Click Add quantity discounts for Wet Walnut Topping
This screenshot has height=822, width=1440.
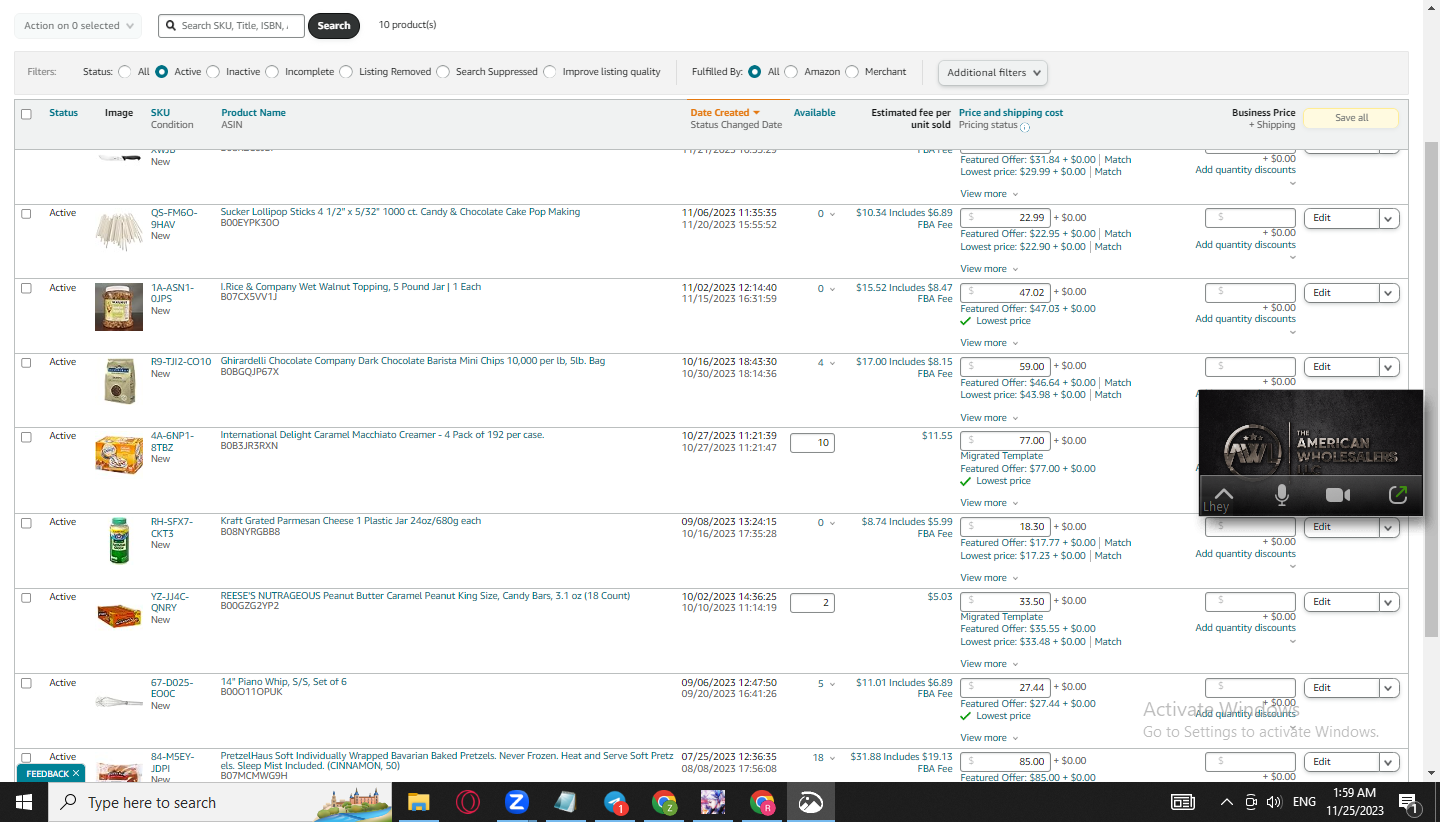click(x=1245, y=319)
